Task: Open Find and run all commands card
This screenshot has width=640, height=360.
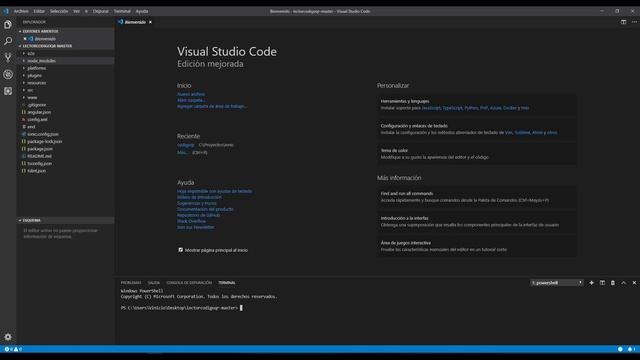Action: [x=476, y=197]
